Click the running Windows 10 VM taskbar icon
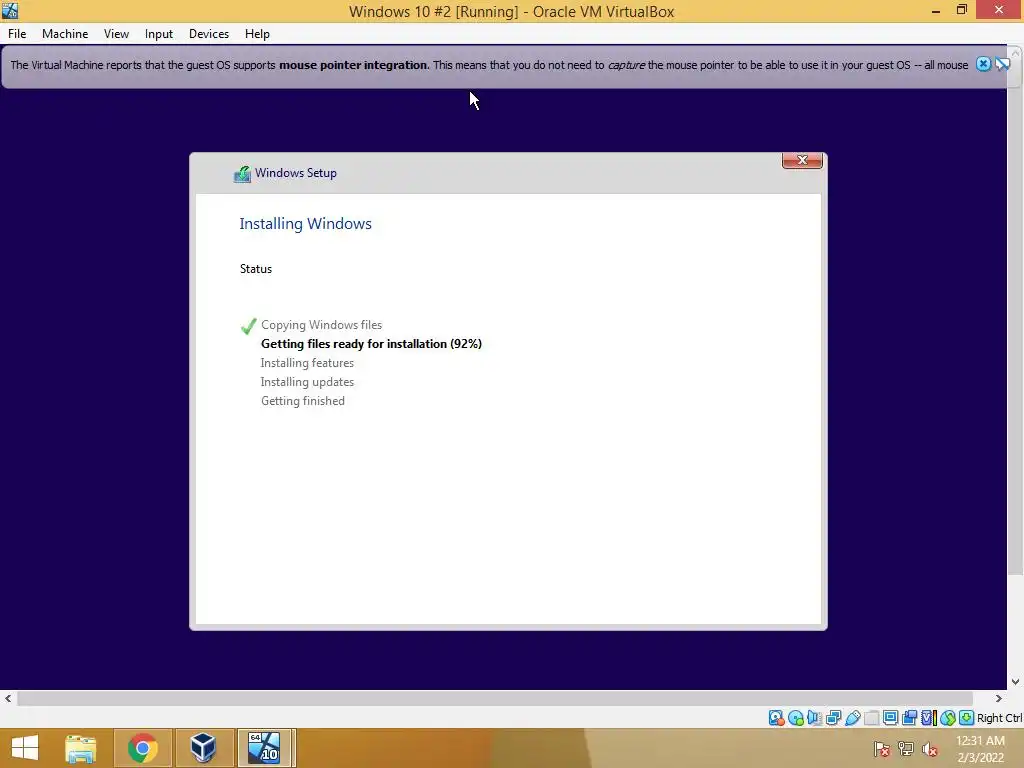 coord(265,748)
